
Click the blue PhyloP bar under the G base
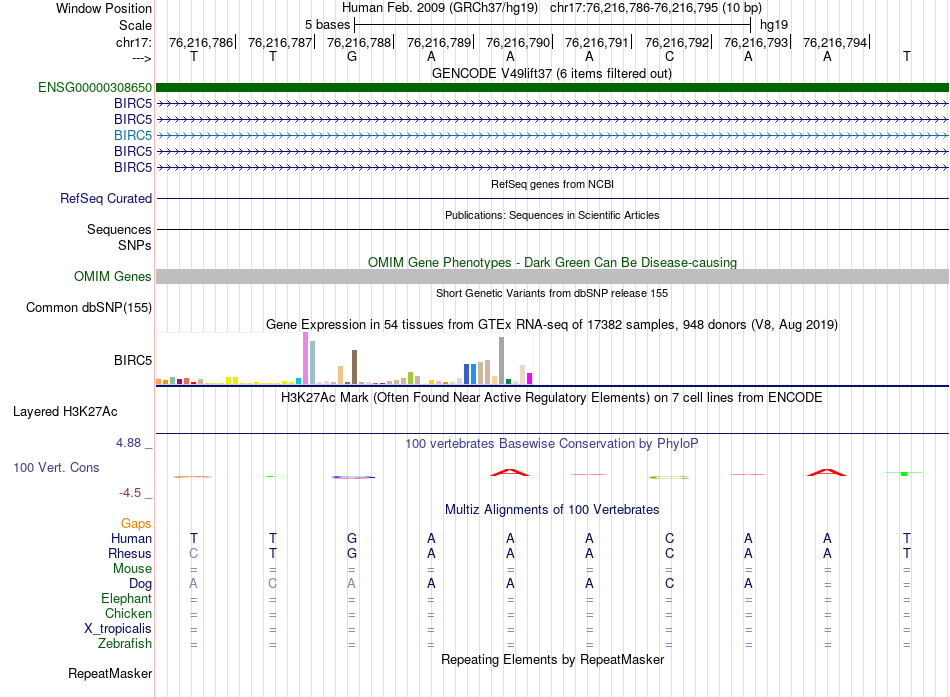point(354,477)
